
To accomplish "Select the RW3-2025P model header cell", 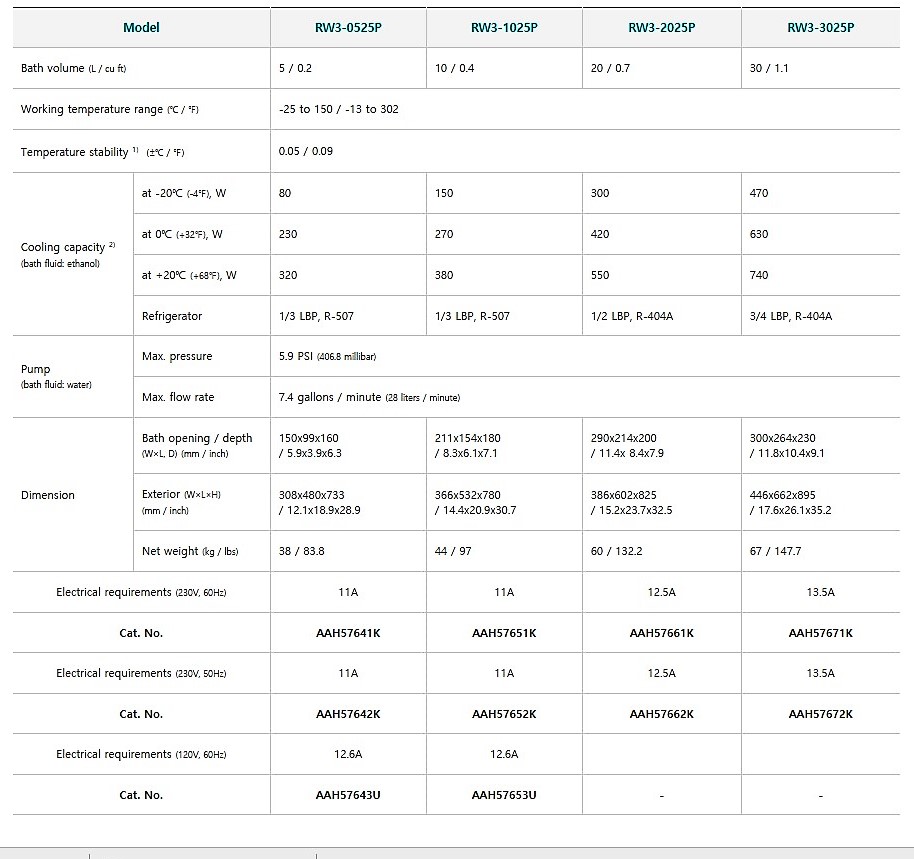I will [661, 28].
